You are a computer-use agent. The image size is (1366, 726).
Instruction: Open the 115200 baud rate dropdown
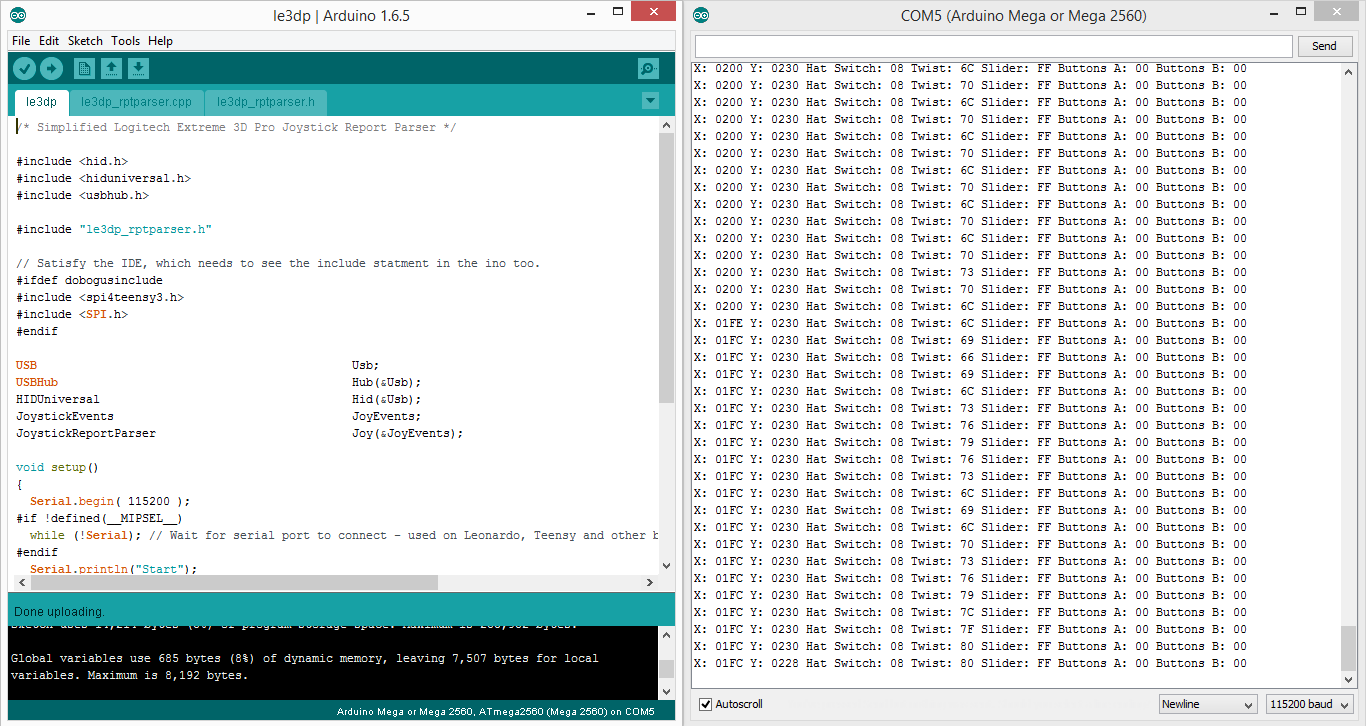pos(1309,704)
